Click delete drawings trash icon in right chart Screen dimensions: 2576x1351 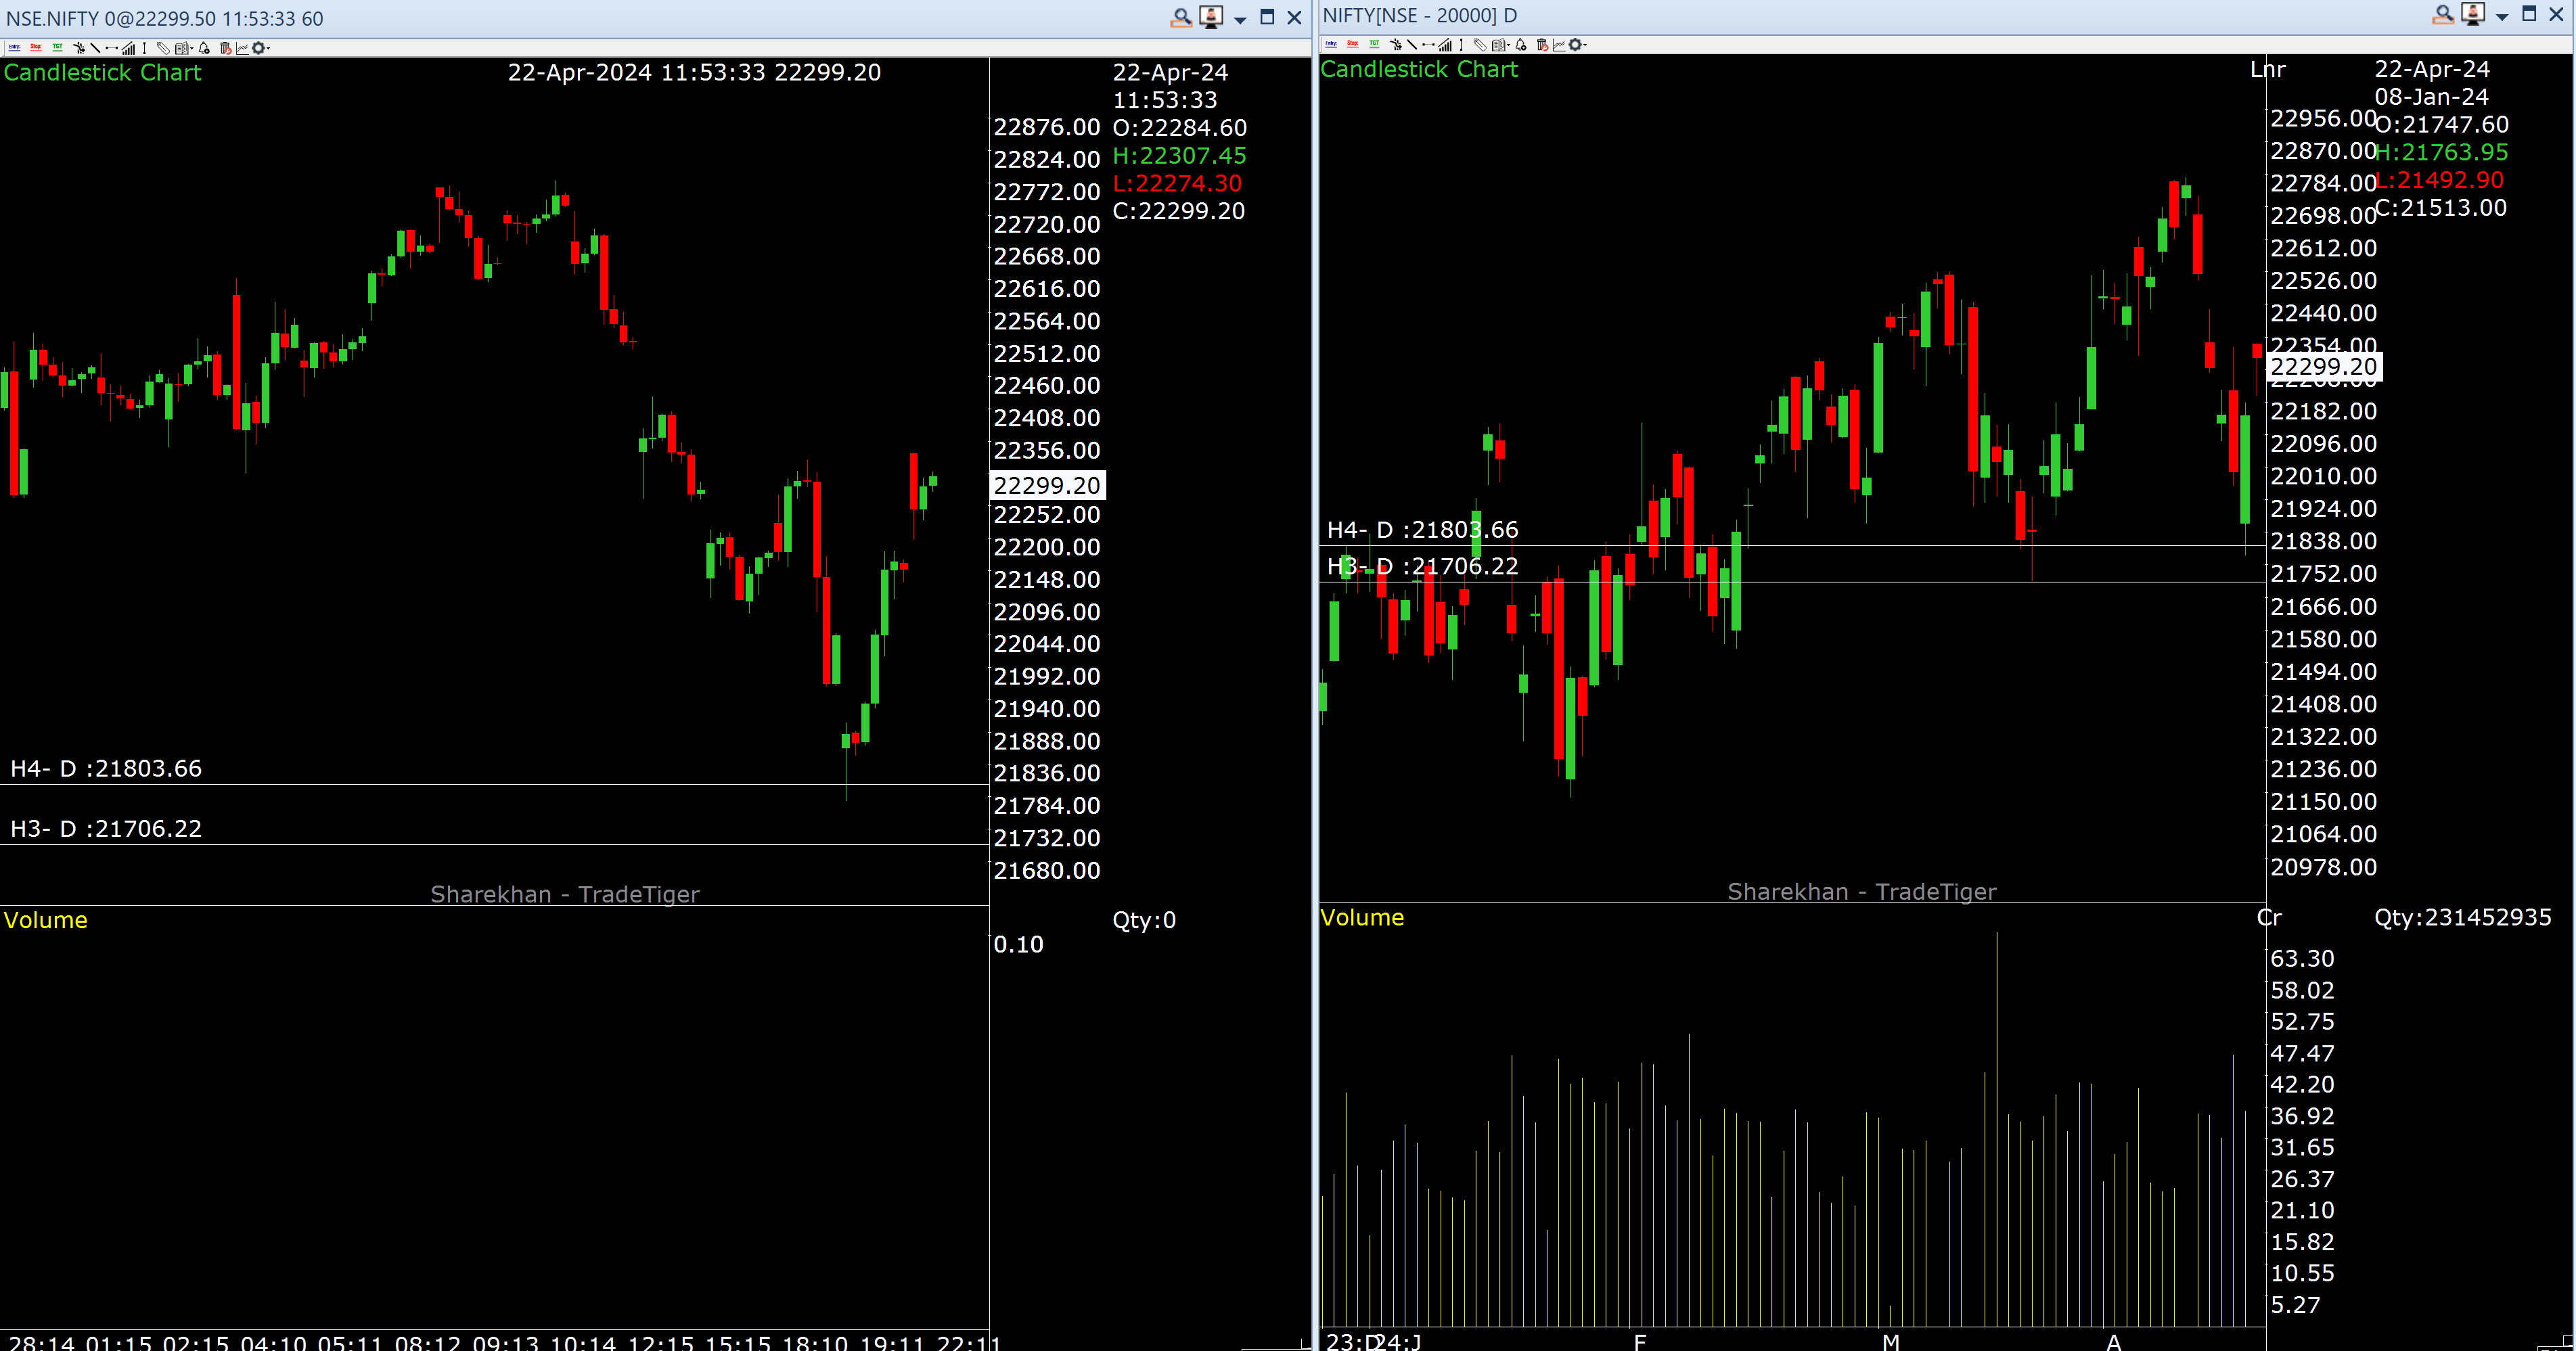[1542, 45]
